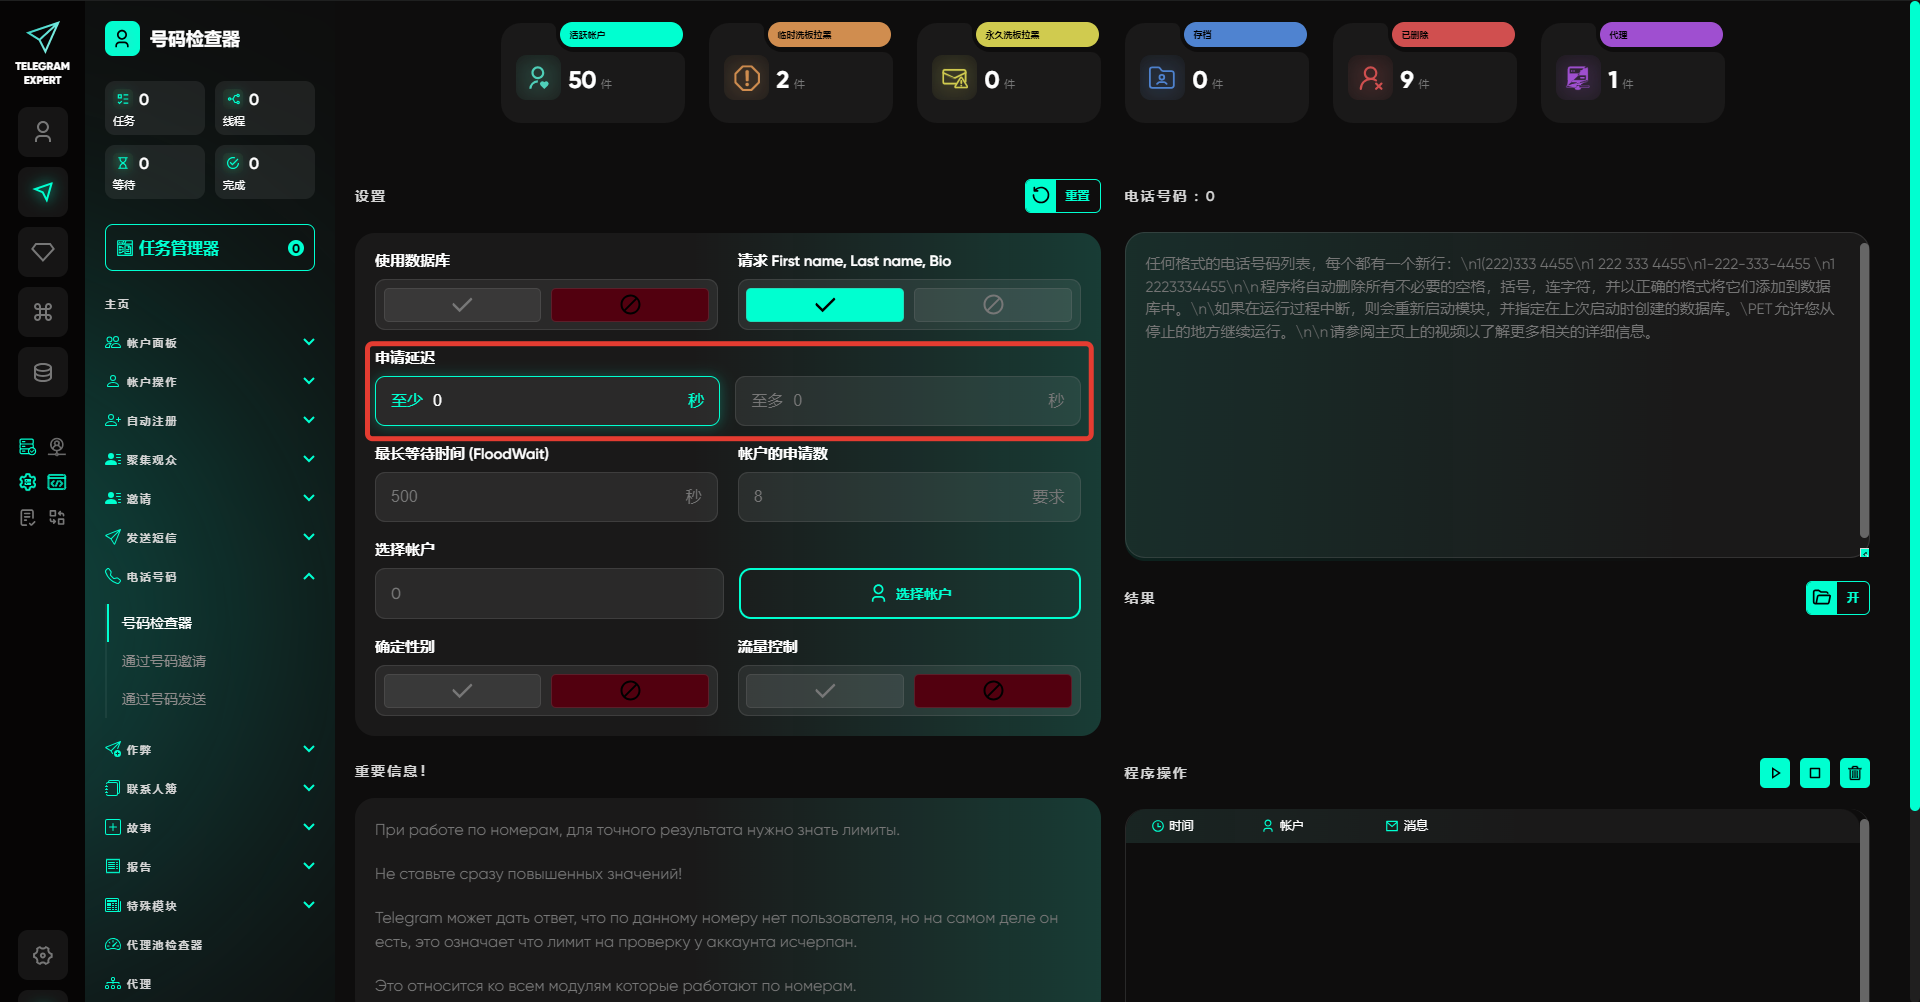Click the trash icon to clear log
Viewport: 1920px width, 1002px height.
click(1854, 773)
